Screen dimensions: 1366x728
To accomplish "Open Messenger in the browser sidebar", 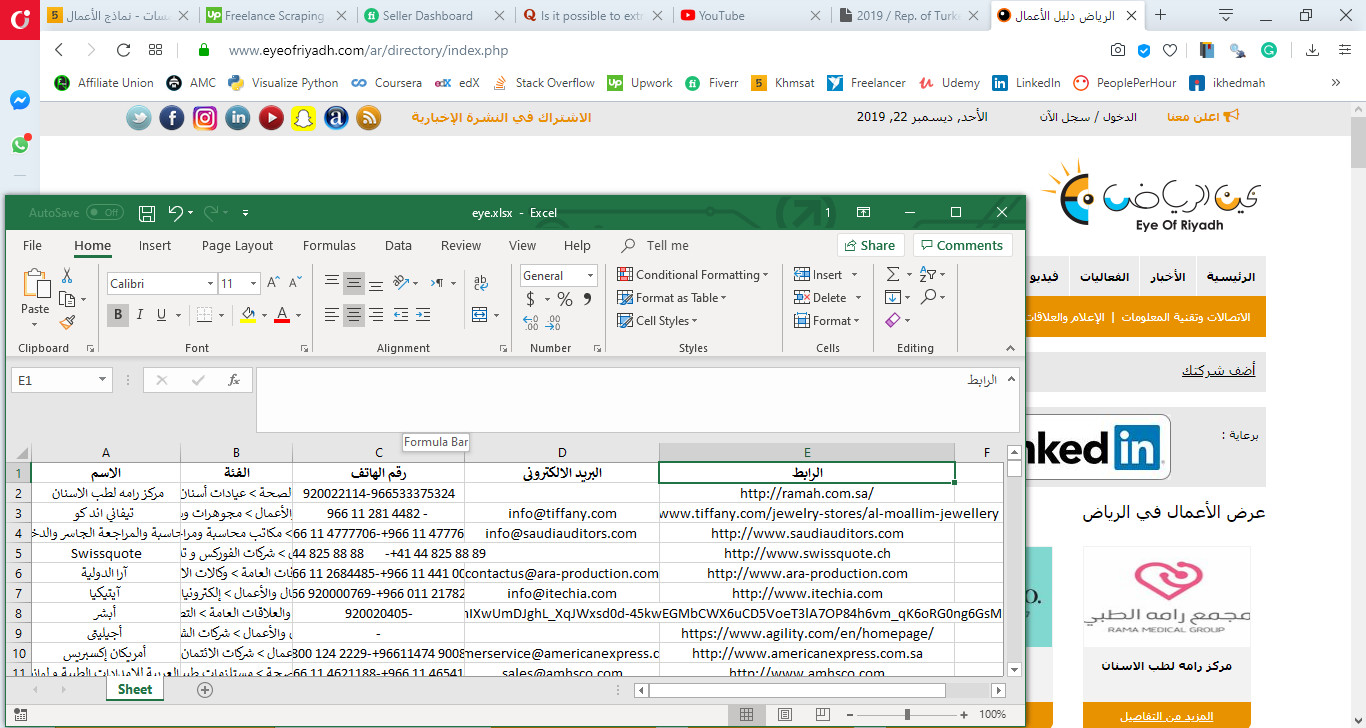I will [20, 100].
